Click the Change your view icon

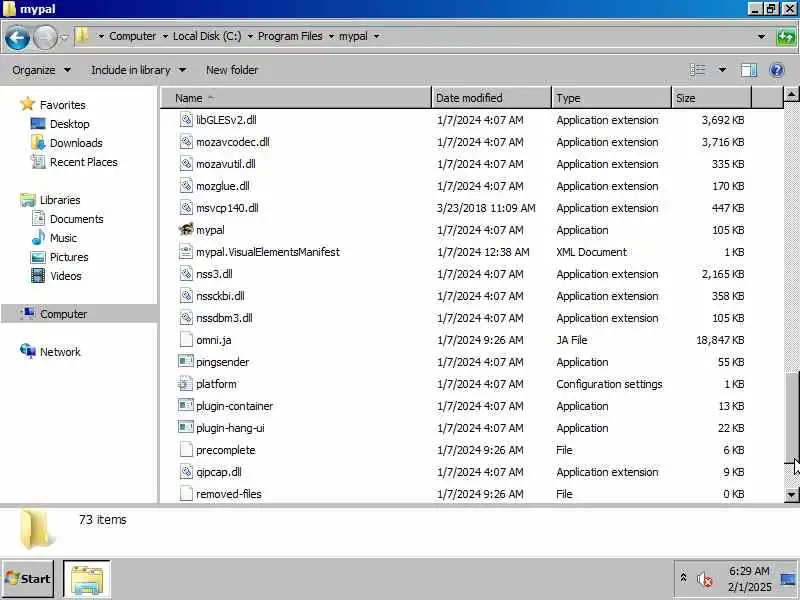pos(697,70)
